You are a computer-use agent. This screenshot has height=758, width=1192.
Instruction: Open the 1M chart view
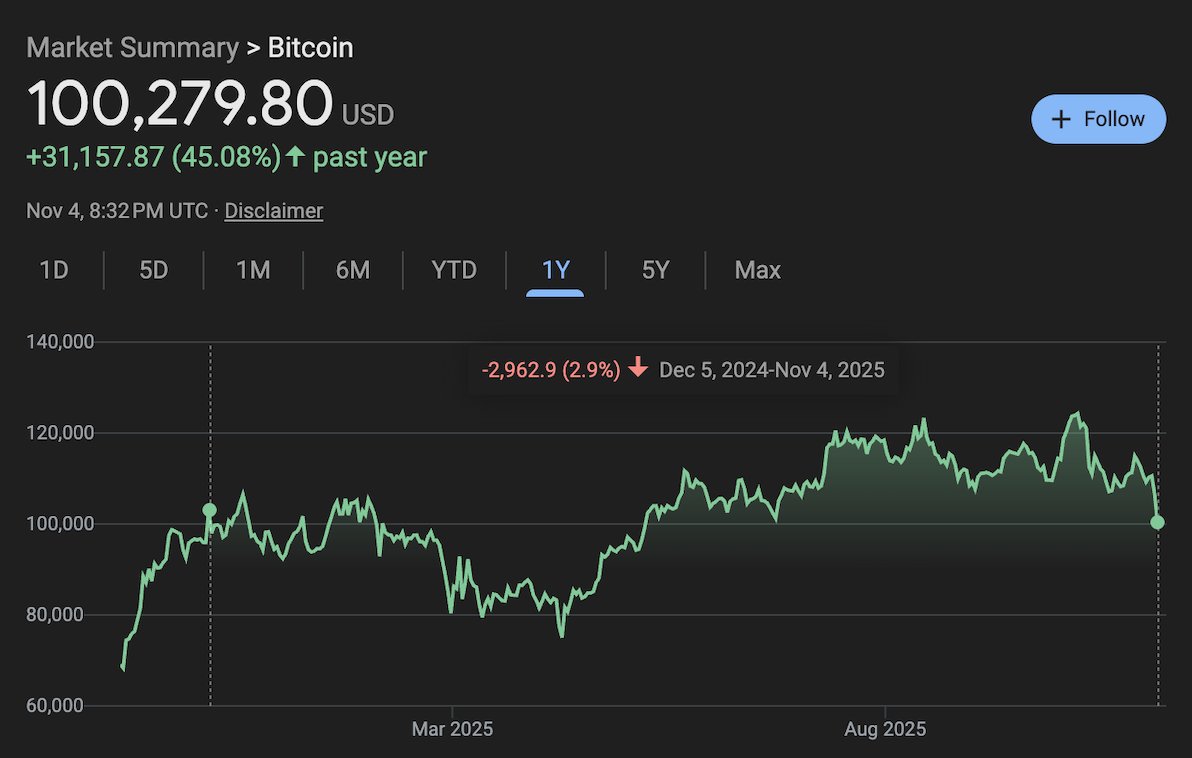(x=253, y=270)
